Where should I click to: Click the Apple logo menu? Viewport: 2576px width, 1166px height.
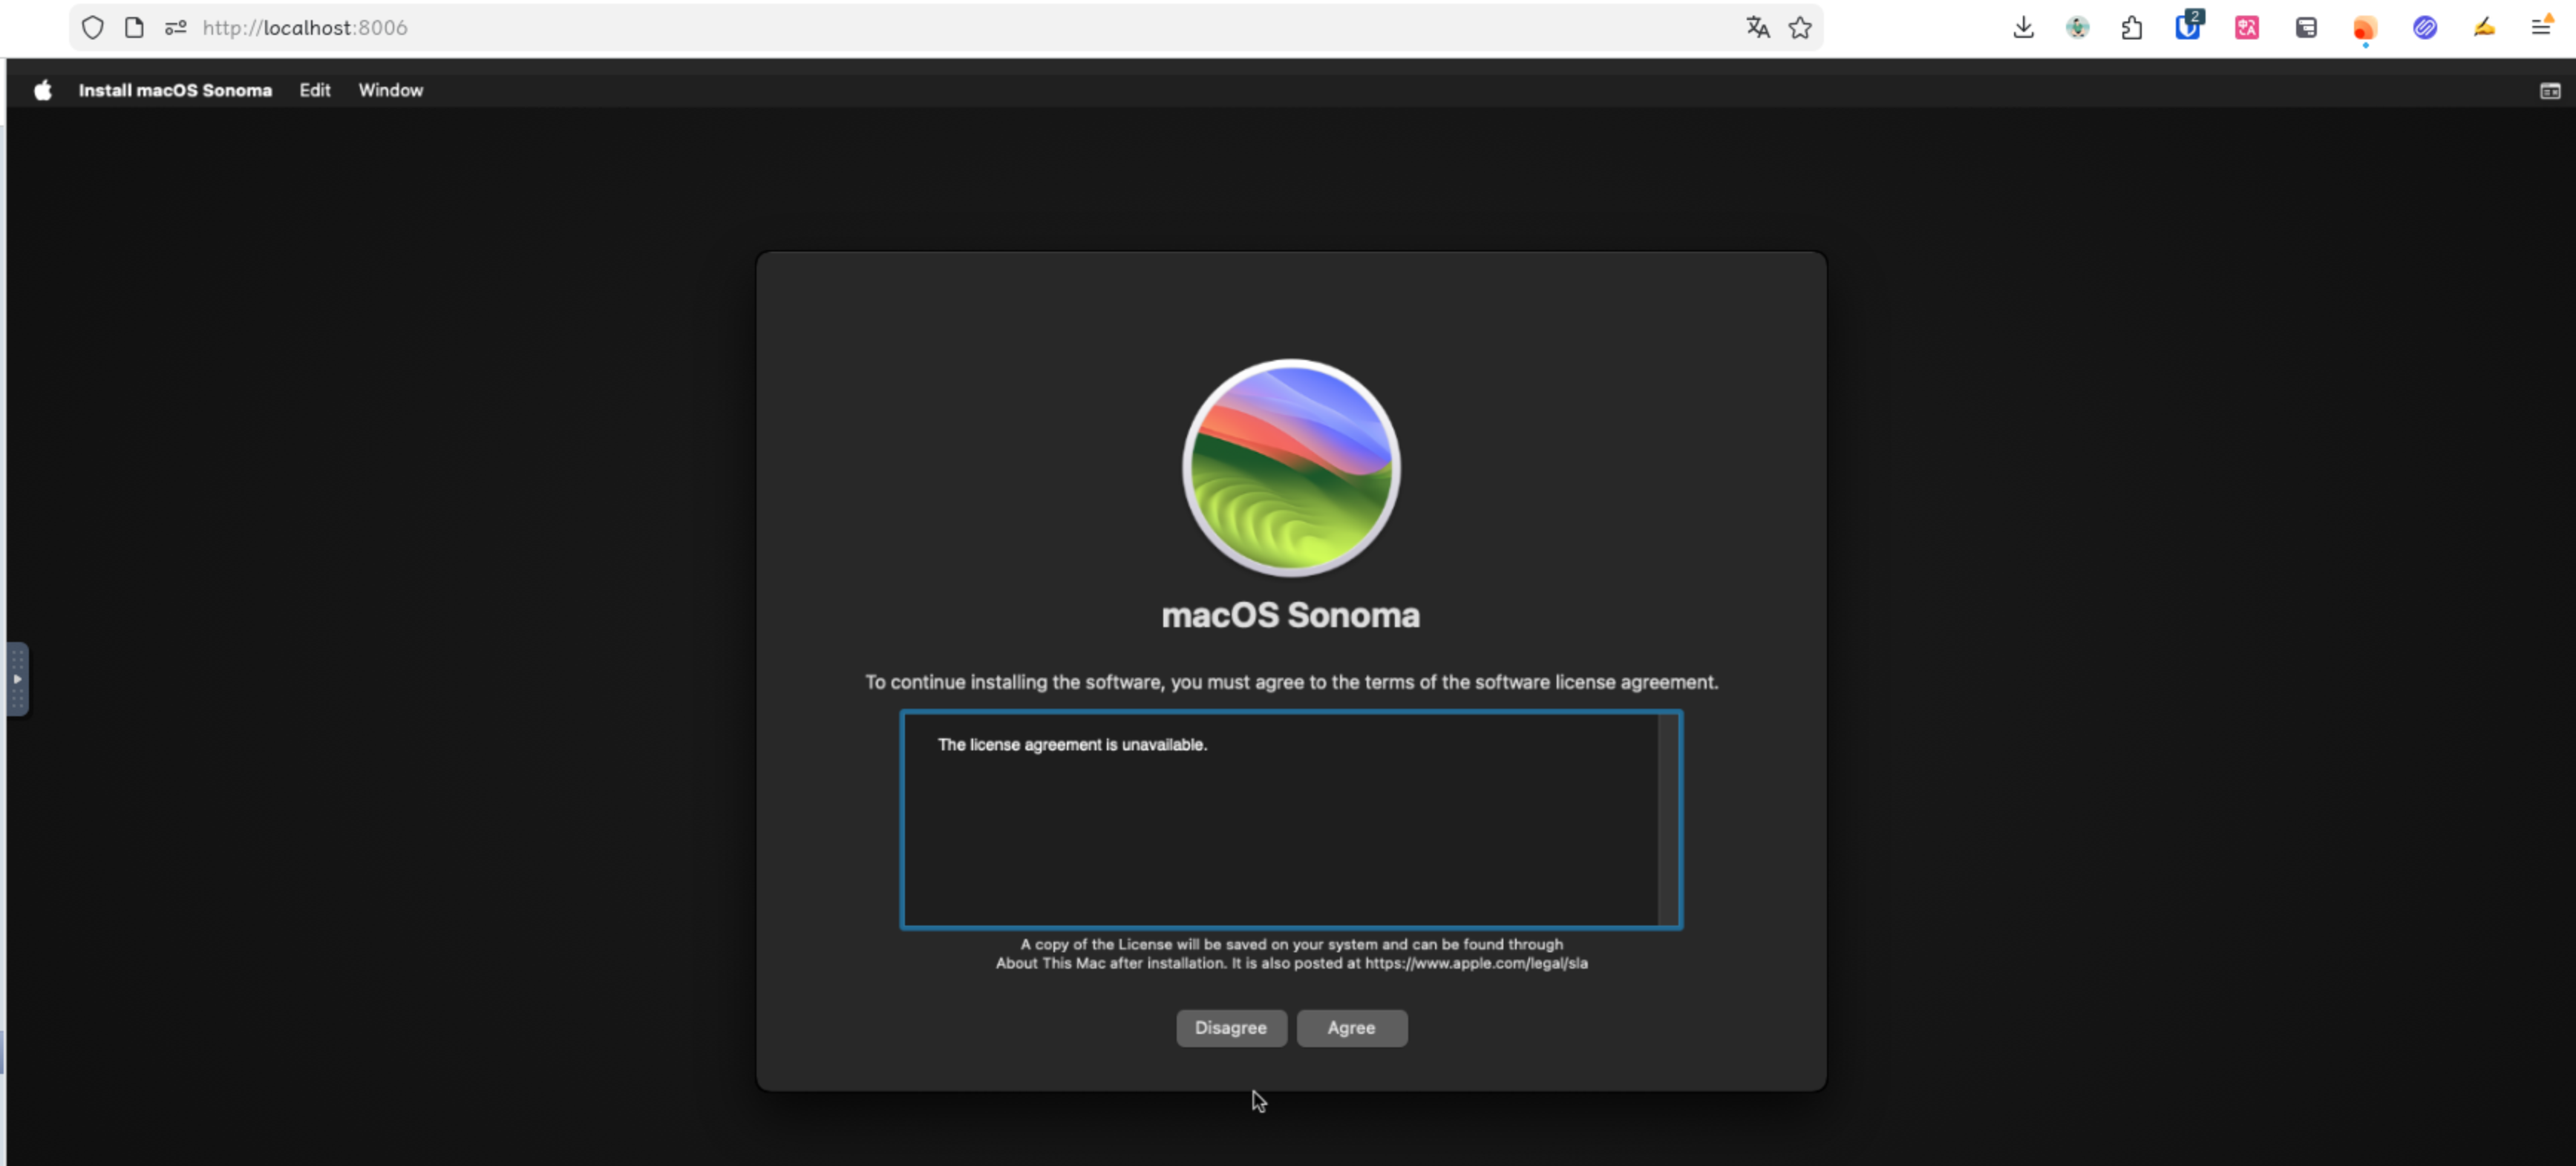[x=42, y=90]
